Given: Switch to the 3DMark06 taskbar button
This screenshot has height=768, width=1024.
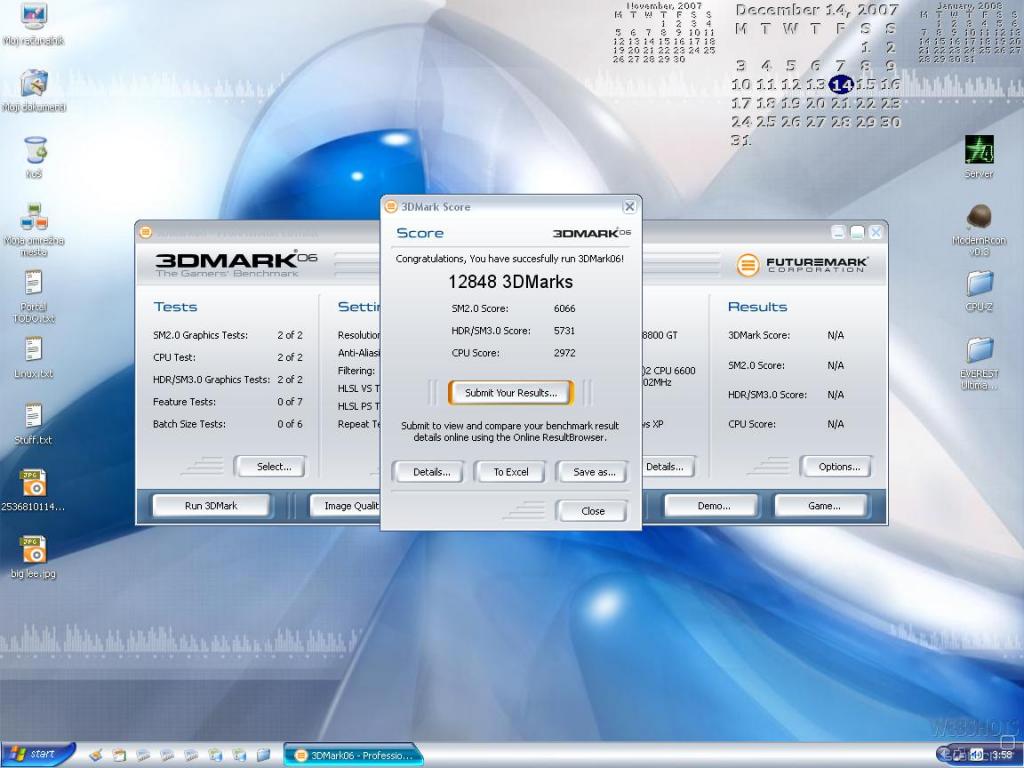Looking at the screenshot, I should pos(353,756).
